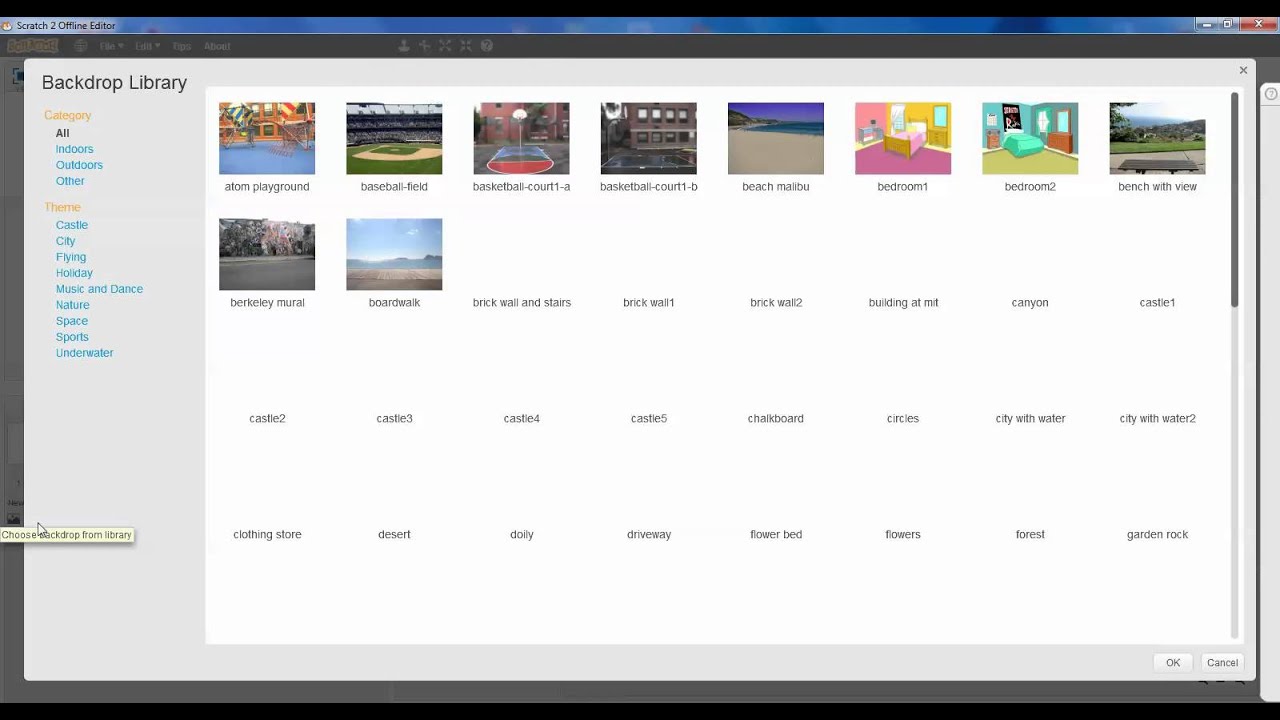The width and height of the screenshot is (1280, 720).
Task: Click the globe language icon
Action: [81, 46]
